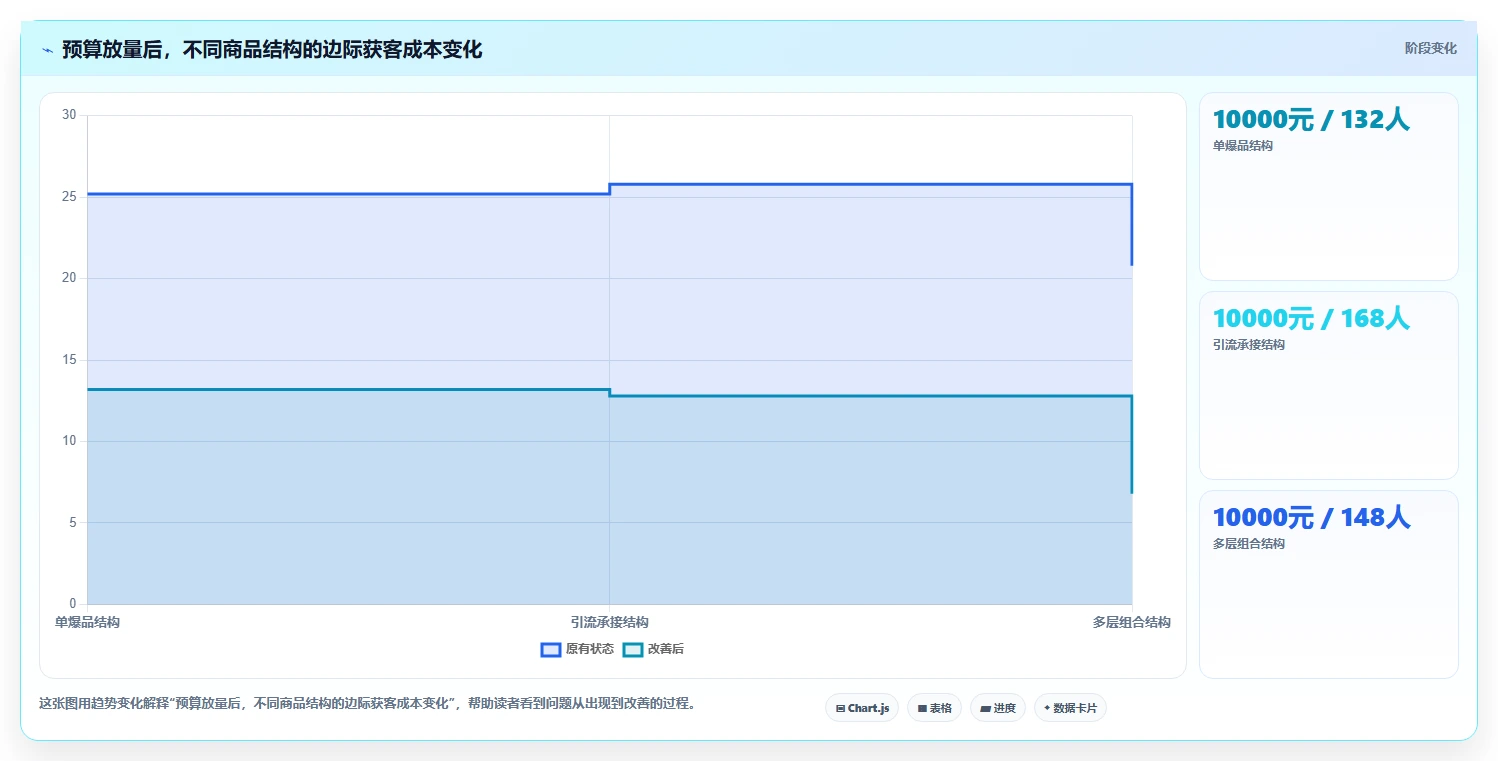This screenshot has height=761, width=1498.
Task: Click the y-axis value 15
Action: tap(69, 359)
